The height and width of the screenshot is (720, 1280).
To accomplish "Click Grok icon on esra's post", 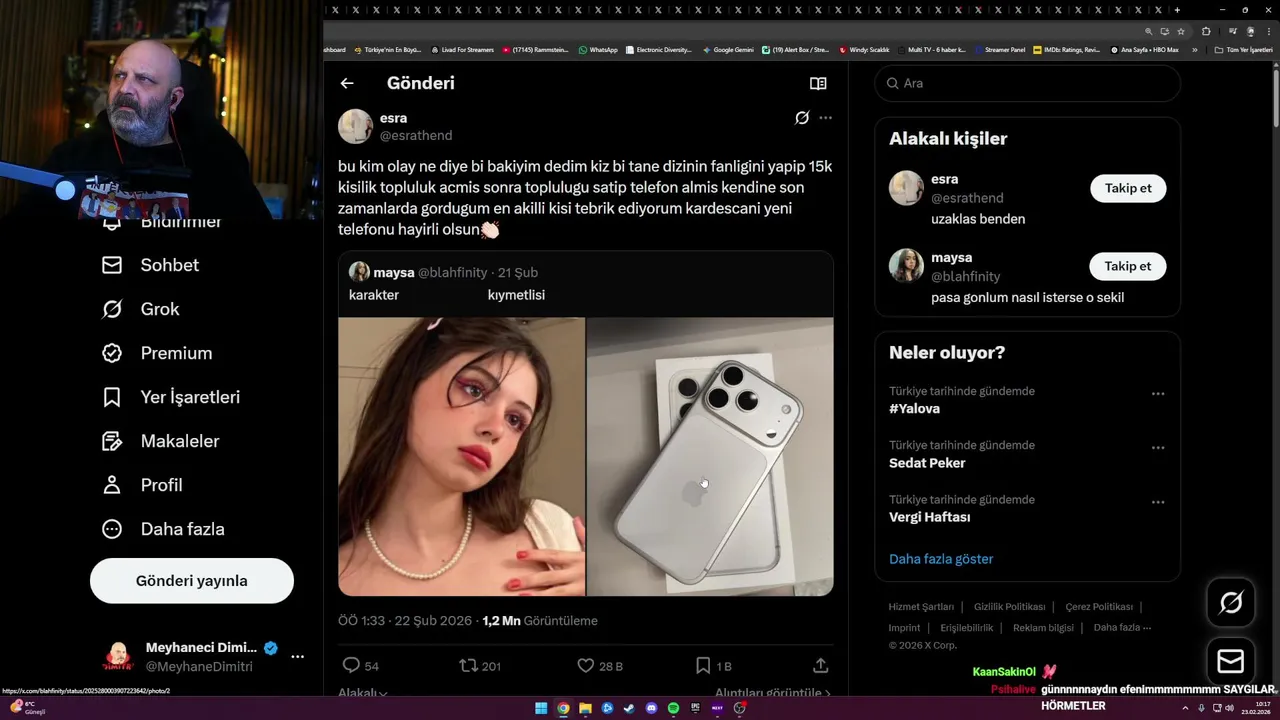I will tap(802, 118).
